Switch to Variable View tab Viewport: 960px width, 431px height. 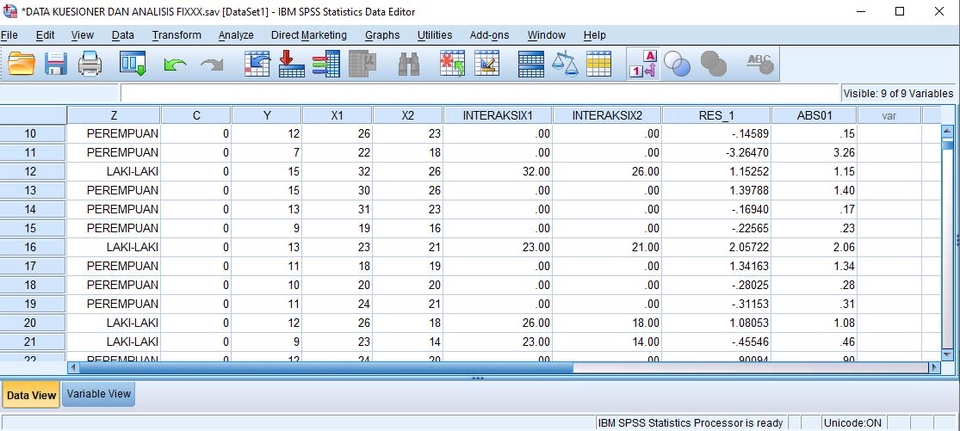99,394
